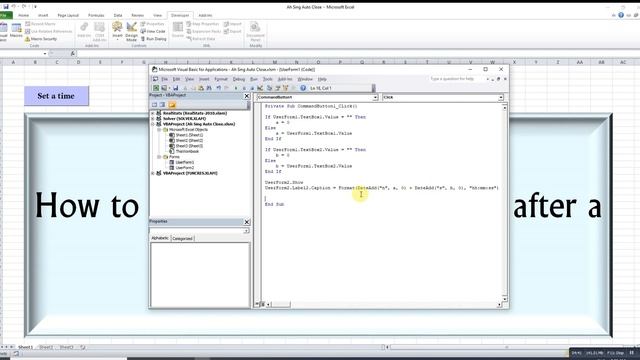Viewport: 640px width, 360px height.
Task: Pause execution with the Break icon
Action: pos(244,88)
